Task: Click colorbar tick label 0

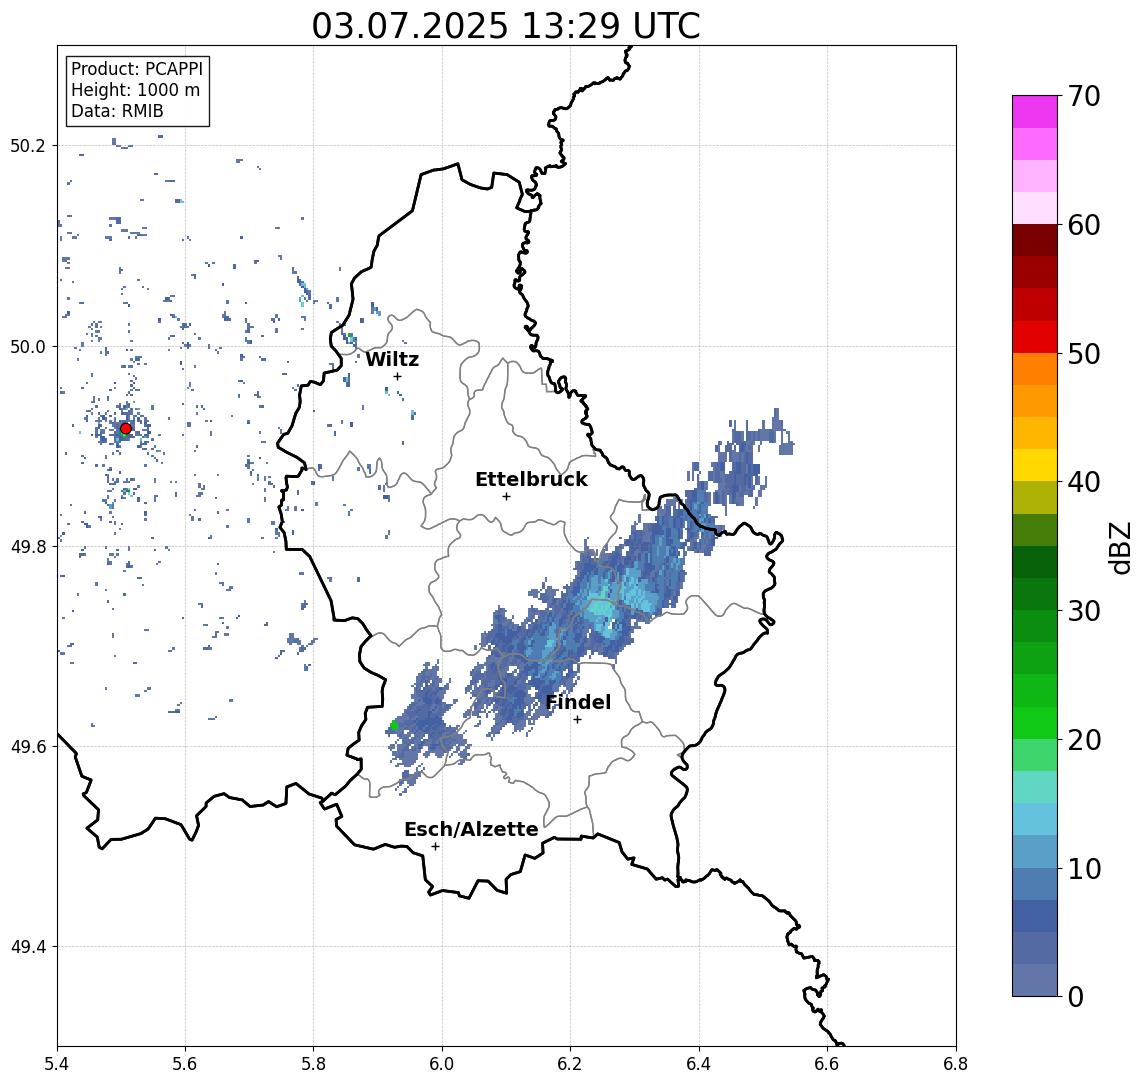Action: pyautogui.click(x=1076, y=996)
